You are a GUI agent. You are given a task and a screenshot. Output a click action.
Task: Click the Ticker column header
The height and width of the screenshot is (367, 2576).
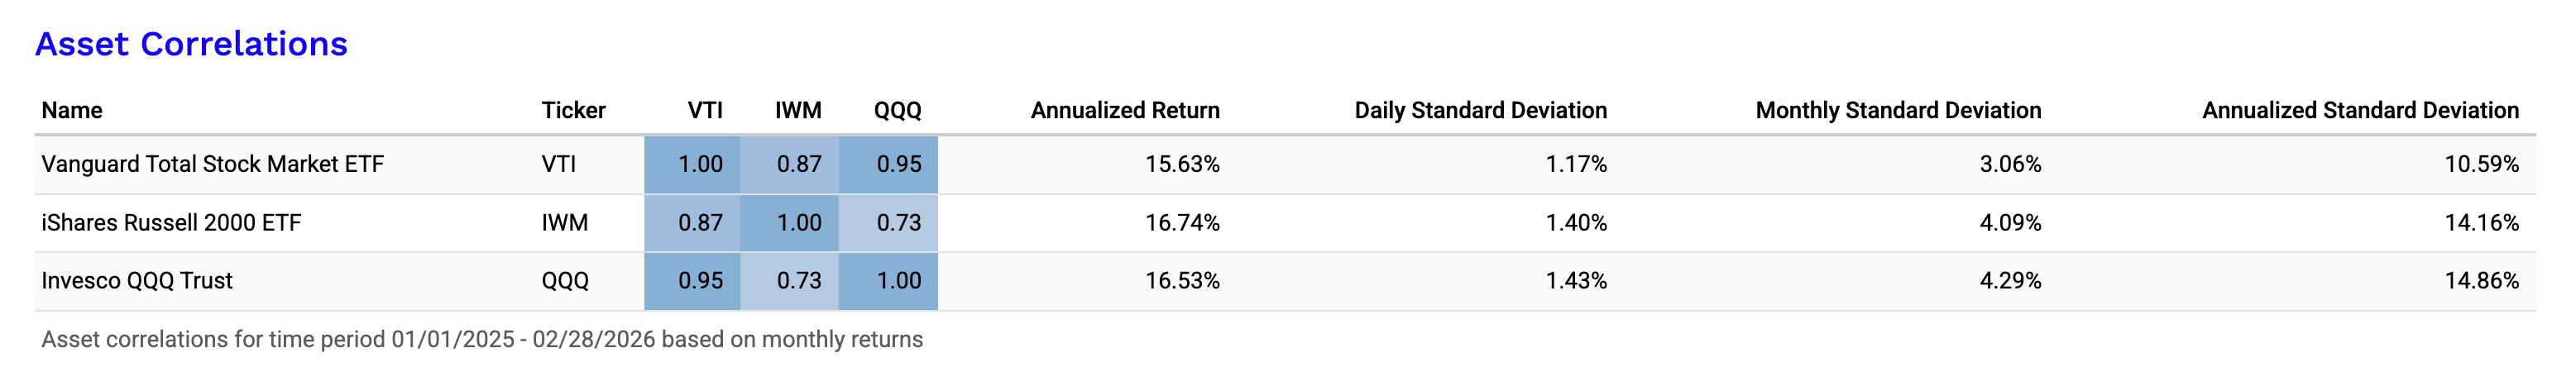tap(573, 110)
